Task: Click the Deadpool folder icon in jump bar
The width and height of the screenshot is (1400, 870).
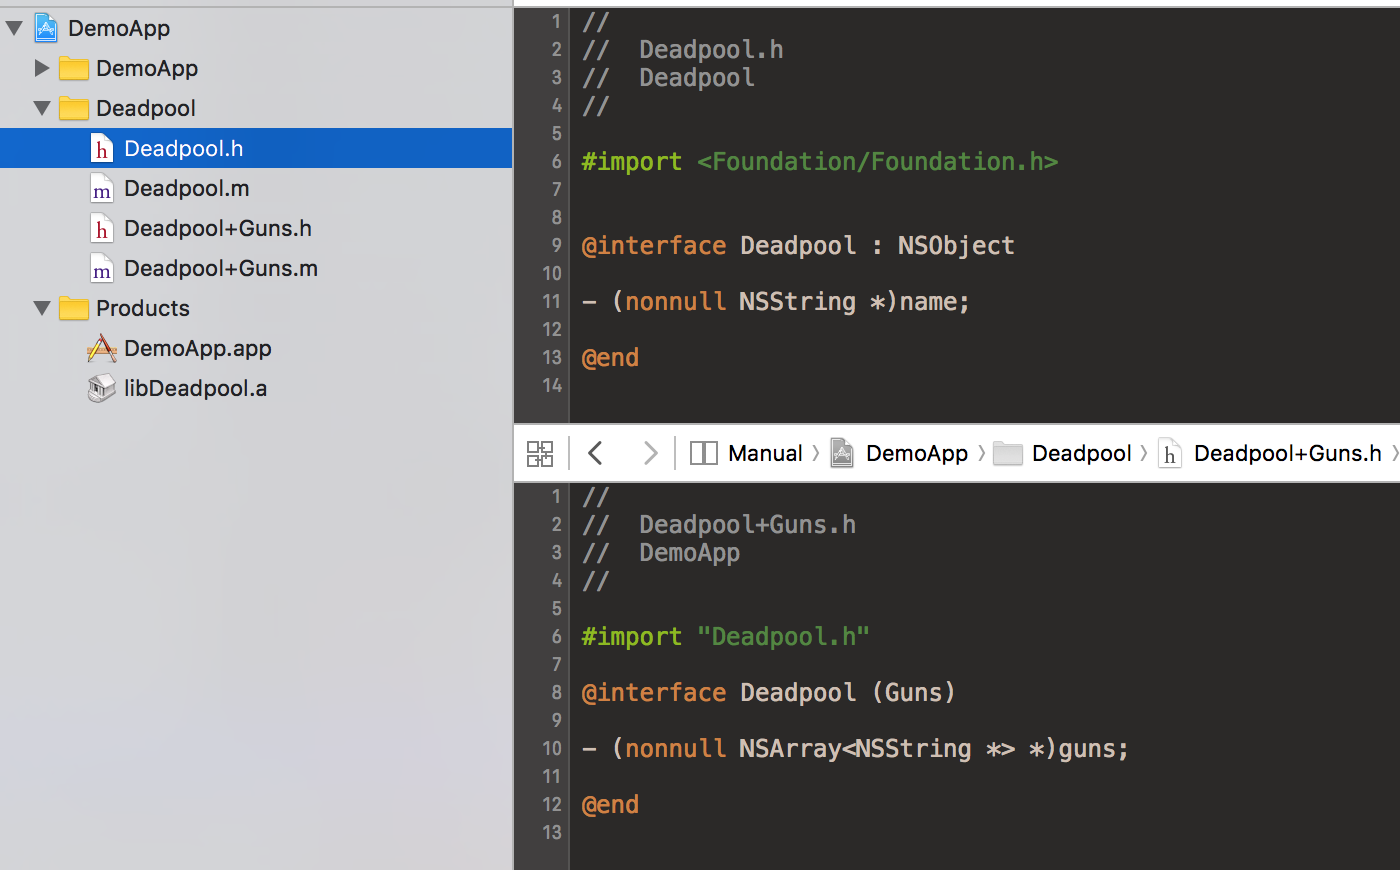Action: [1008, 453]
